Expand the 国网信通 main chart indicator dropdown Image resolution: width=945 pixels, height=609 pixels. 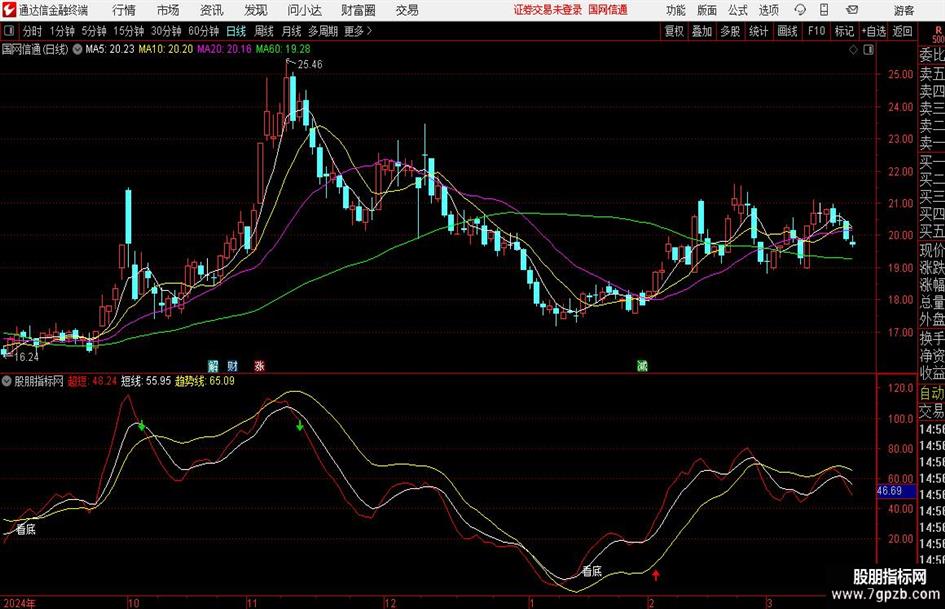pyautogui.click(x=77, y=49)
